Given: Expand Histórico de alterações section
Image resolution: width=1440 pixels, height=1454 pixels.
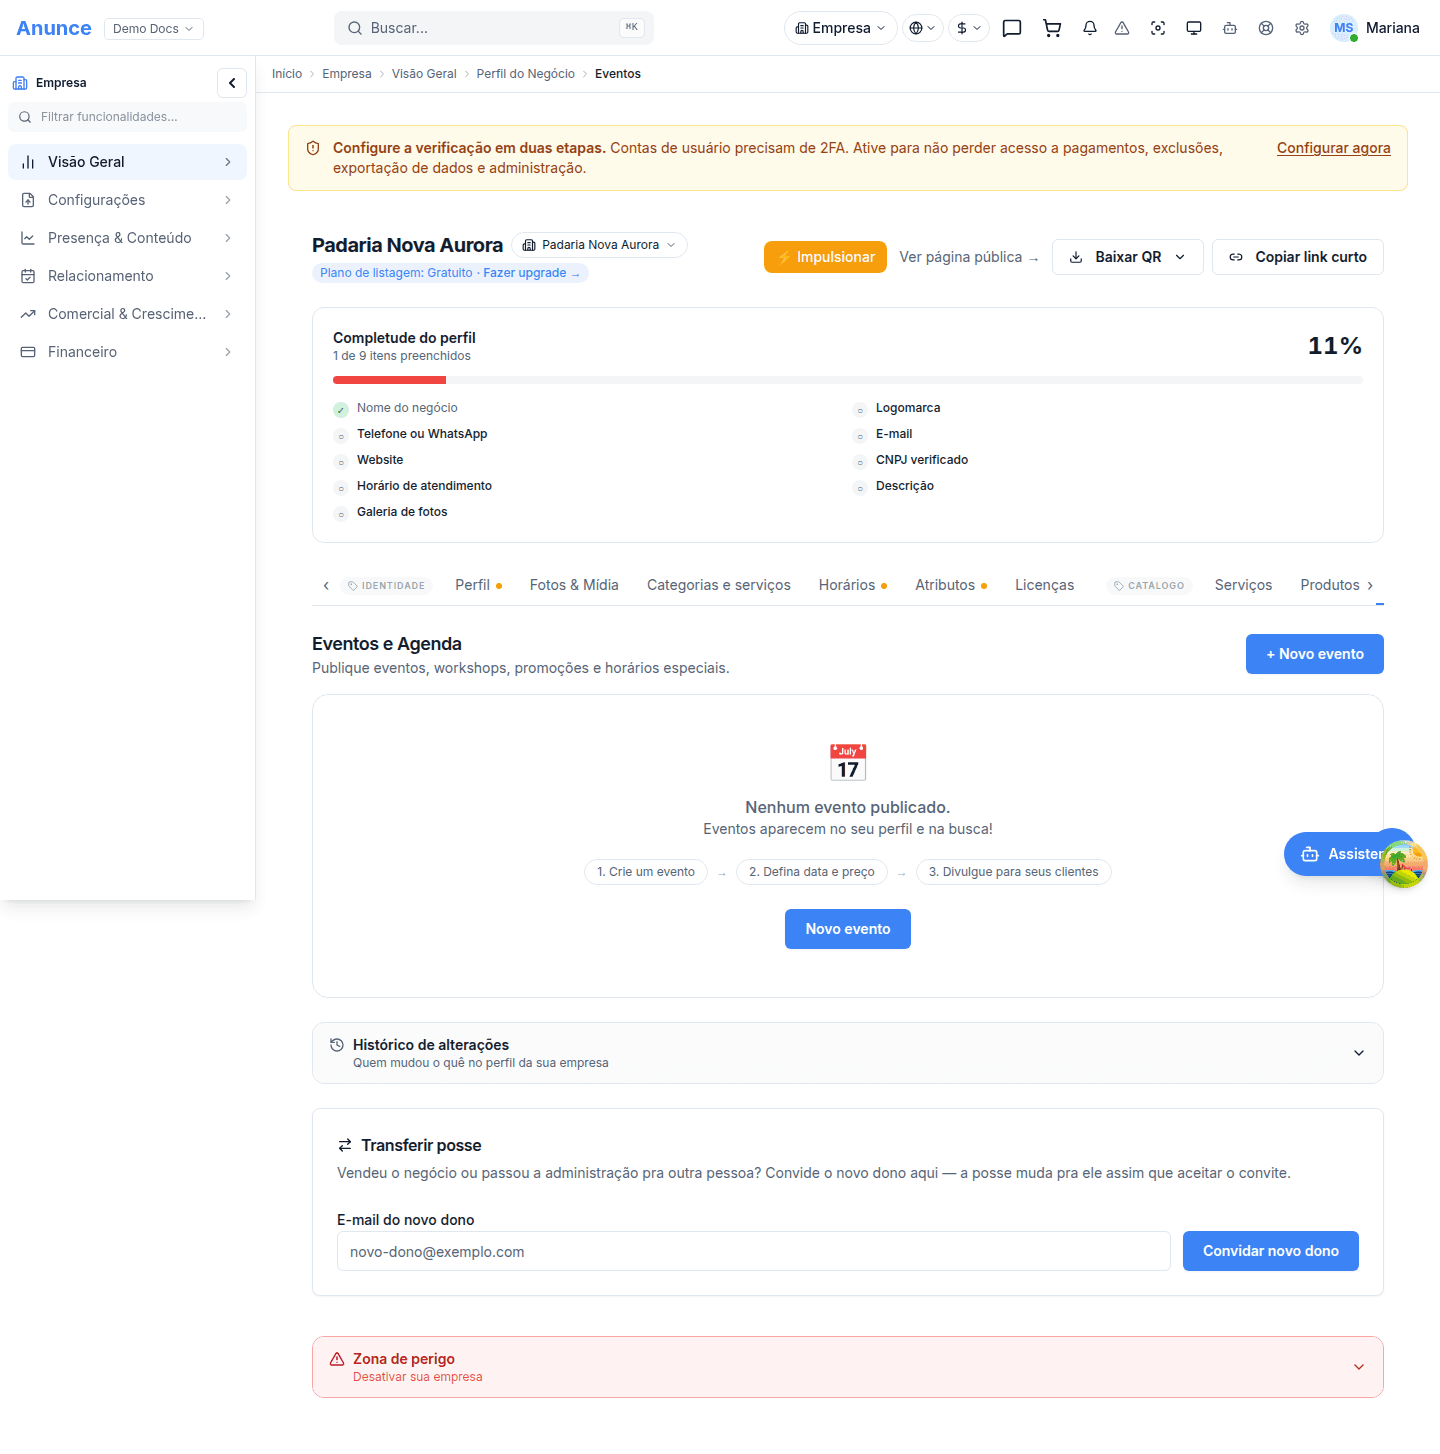Looking at the screenshot, I should pyautogui.click(x=848, y=1053).
